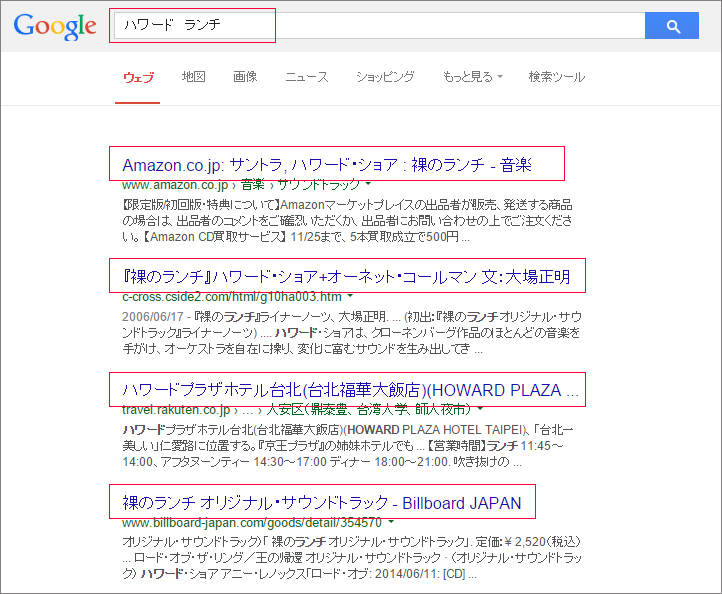Open the ショッピング tab

[x=385, y=76]
